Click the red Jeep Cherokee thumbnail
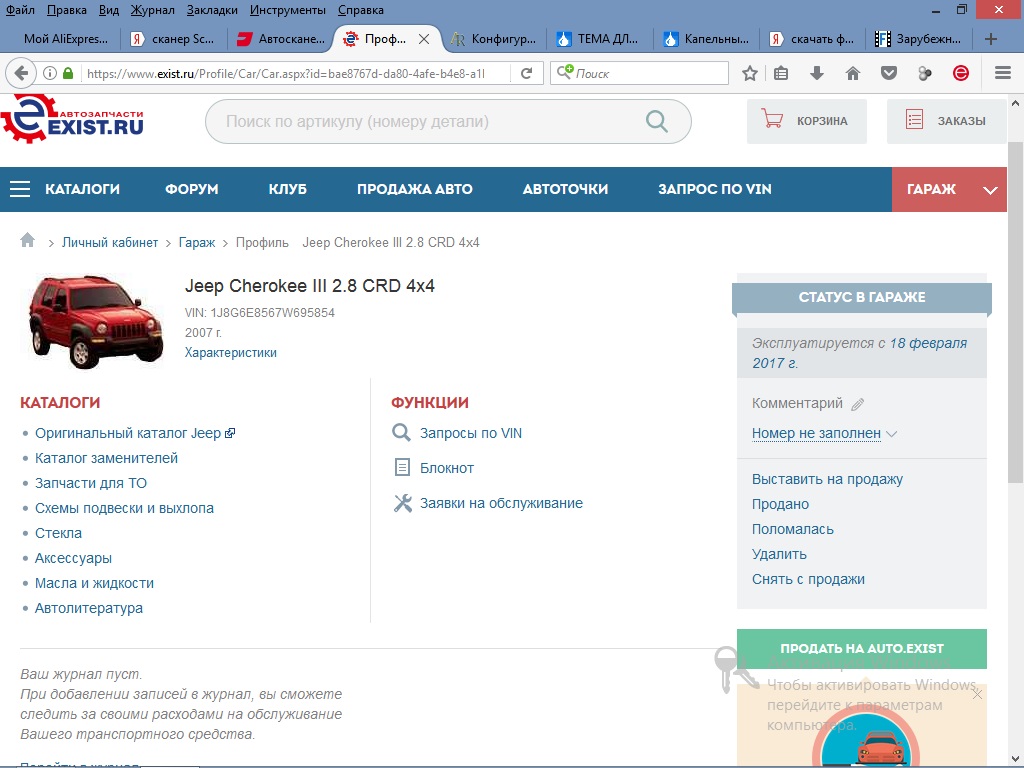Image resolution: width=1024 pixels, height=768 pixels. [95, 321]
